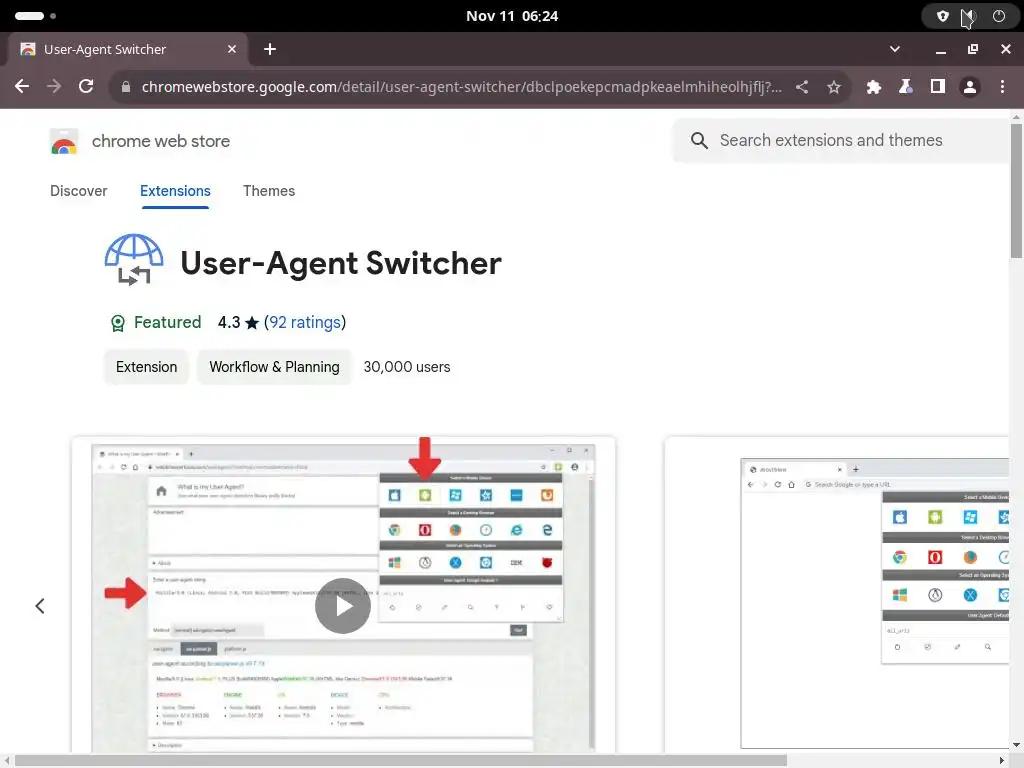The image size is (1024, 768).
Task: Bookmark this tab with star icon
Action: point(834,86)
